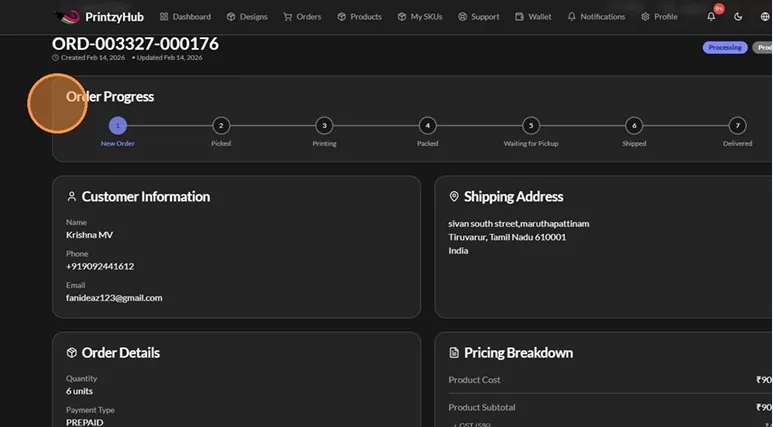Click Tiruvarur, Tamil Nadu 610001 text
The image size is (773, 427).
507,237
